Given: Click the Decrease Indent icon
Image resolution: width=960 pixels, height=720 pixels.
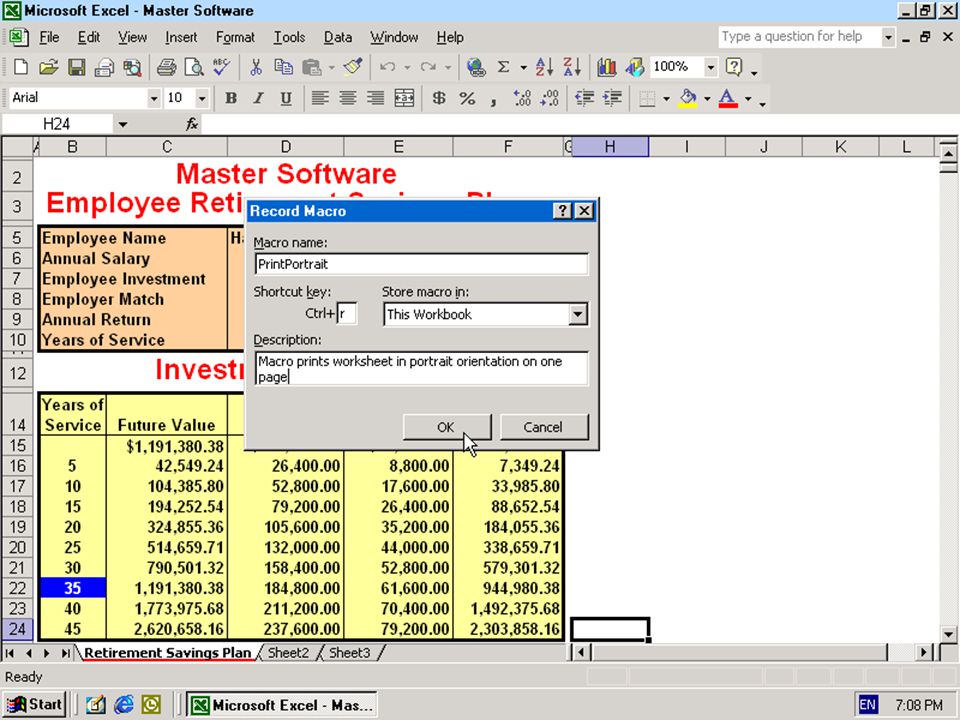Looking at the screenshot, I should [585, 98].
